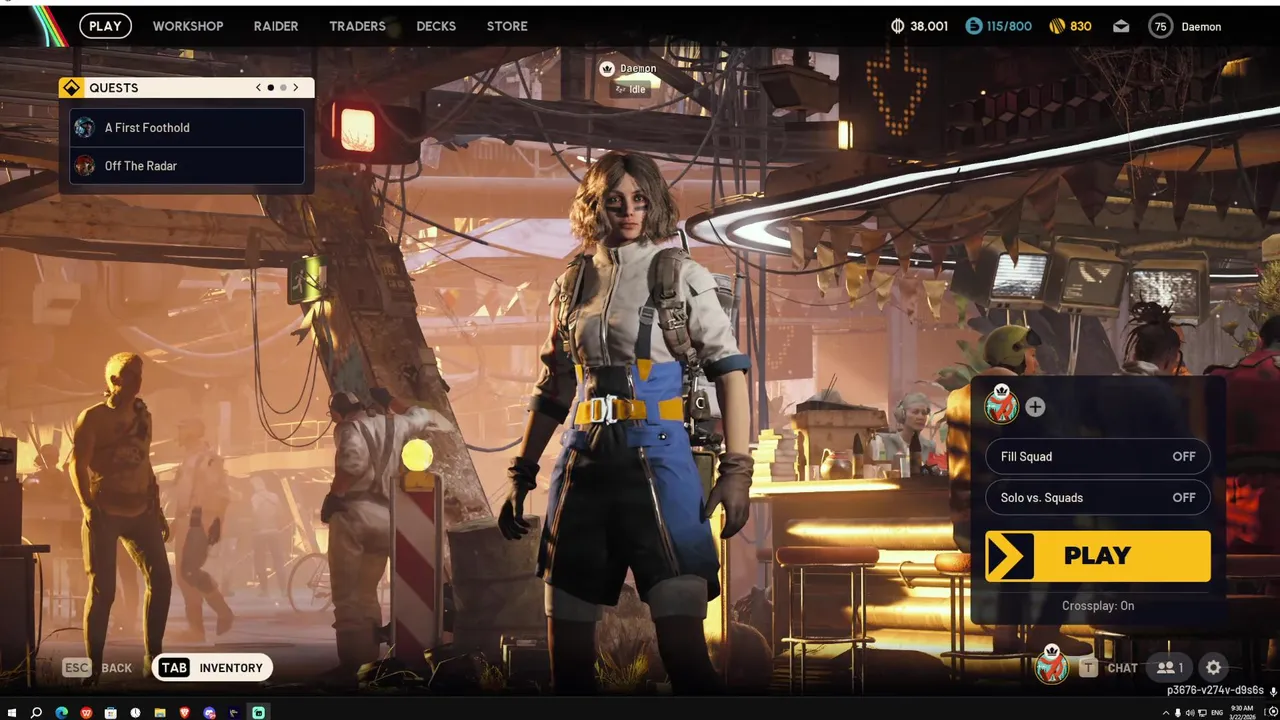This screenshot has width=1280, height=720.
Task: Toggle Solo vs. Squads option
Action: pyautogui.click(x=1098, y=497)
